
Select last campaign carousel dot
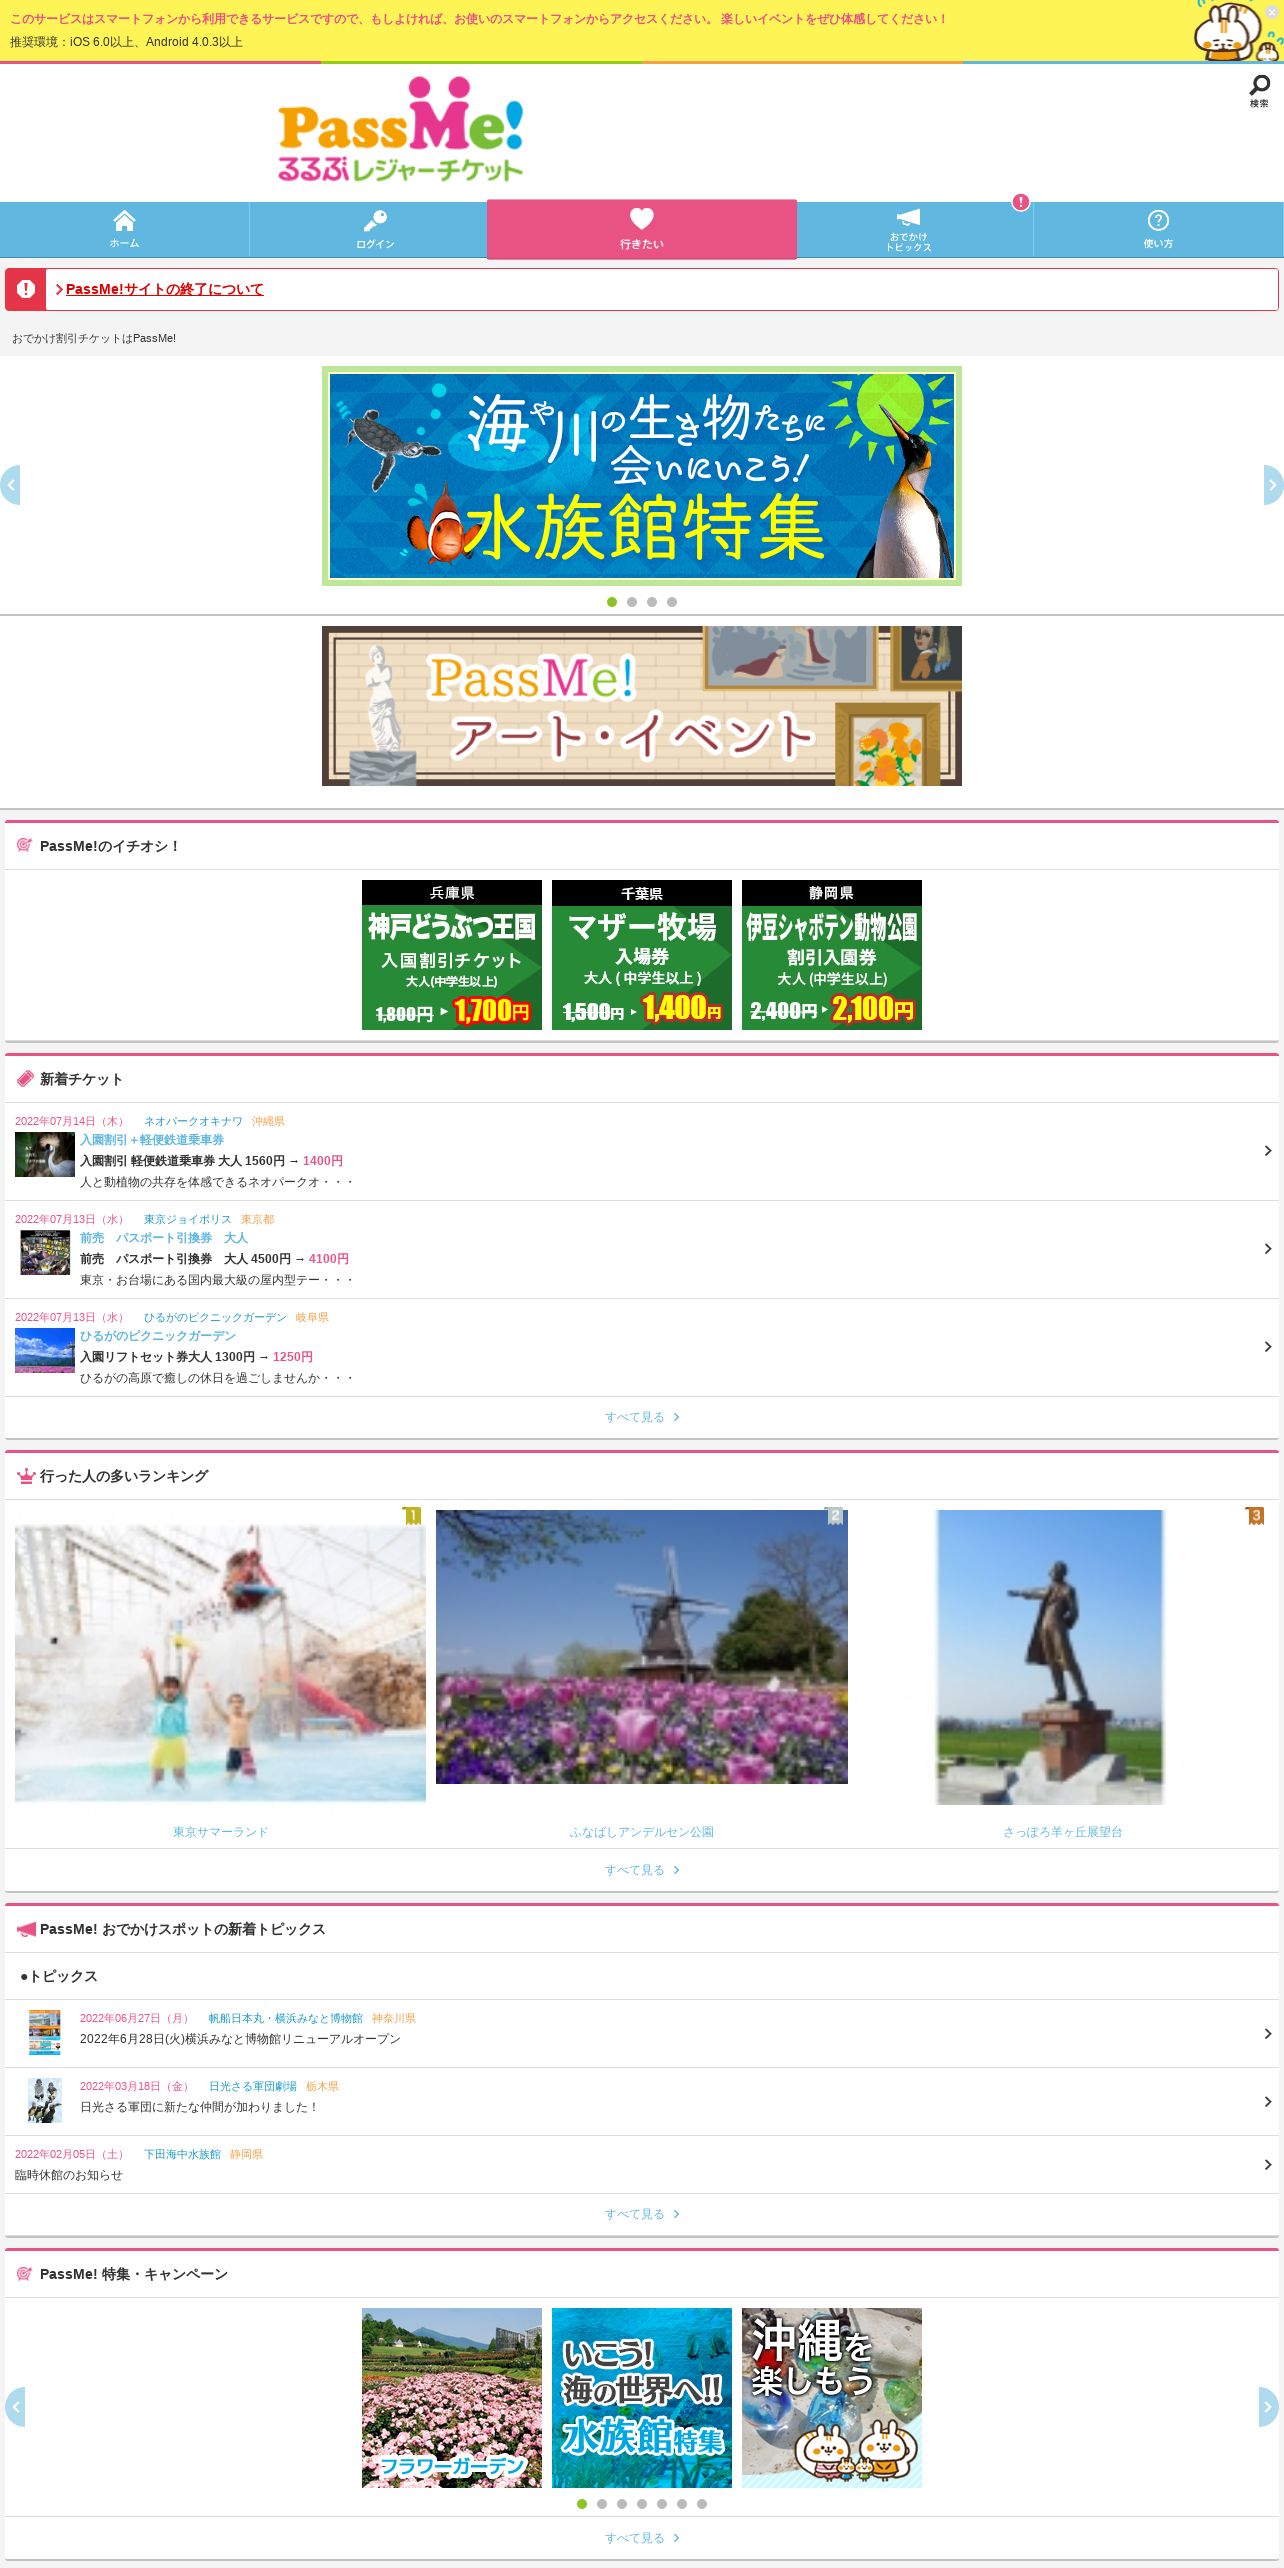pyautogui.click(x=702, y=2504)
